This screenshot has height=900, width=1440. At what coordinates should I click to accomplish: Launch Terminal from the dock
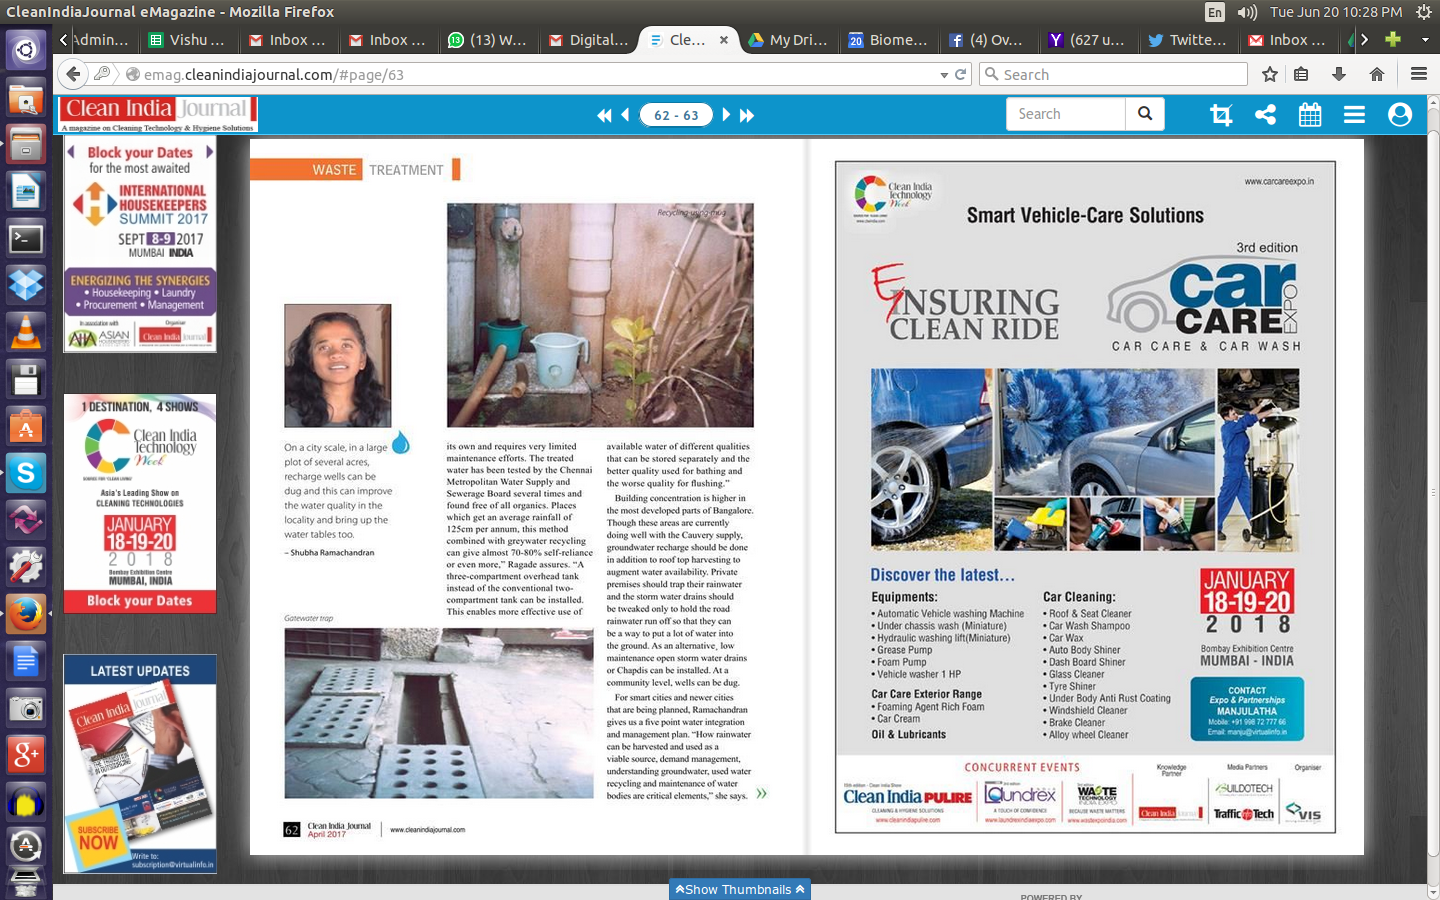click(x=26, y=239)
